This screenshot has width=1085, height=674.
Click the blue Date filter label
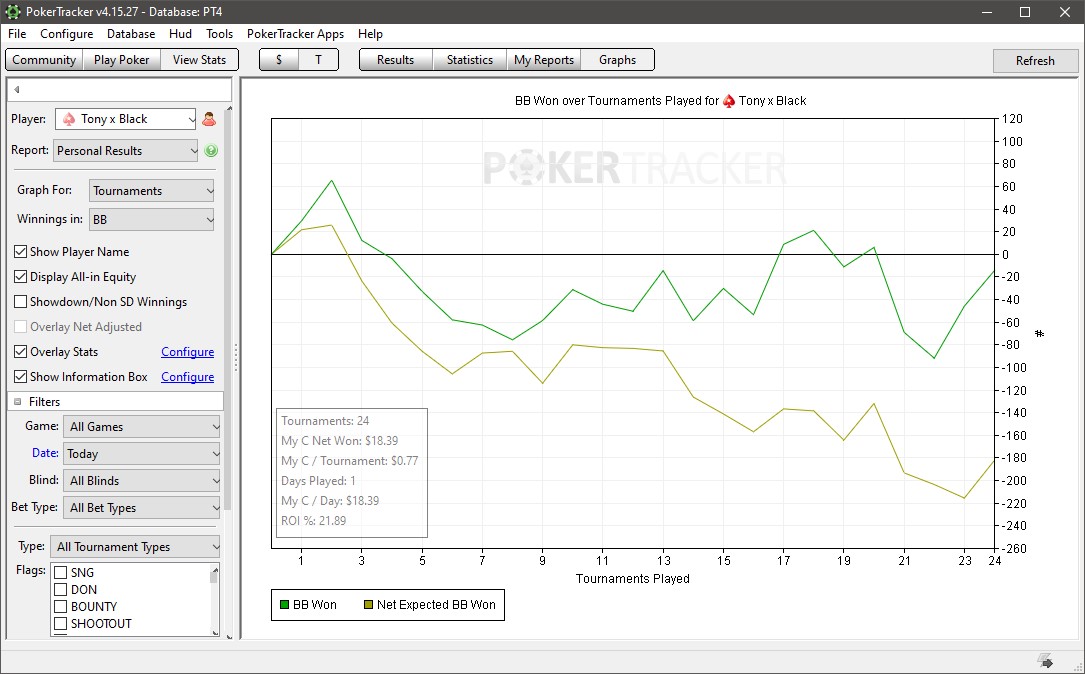pos(45,453)
